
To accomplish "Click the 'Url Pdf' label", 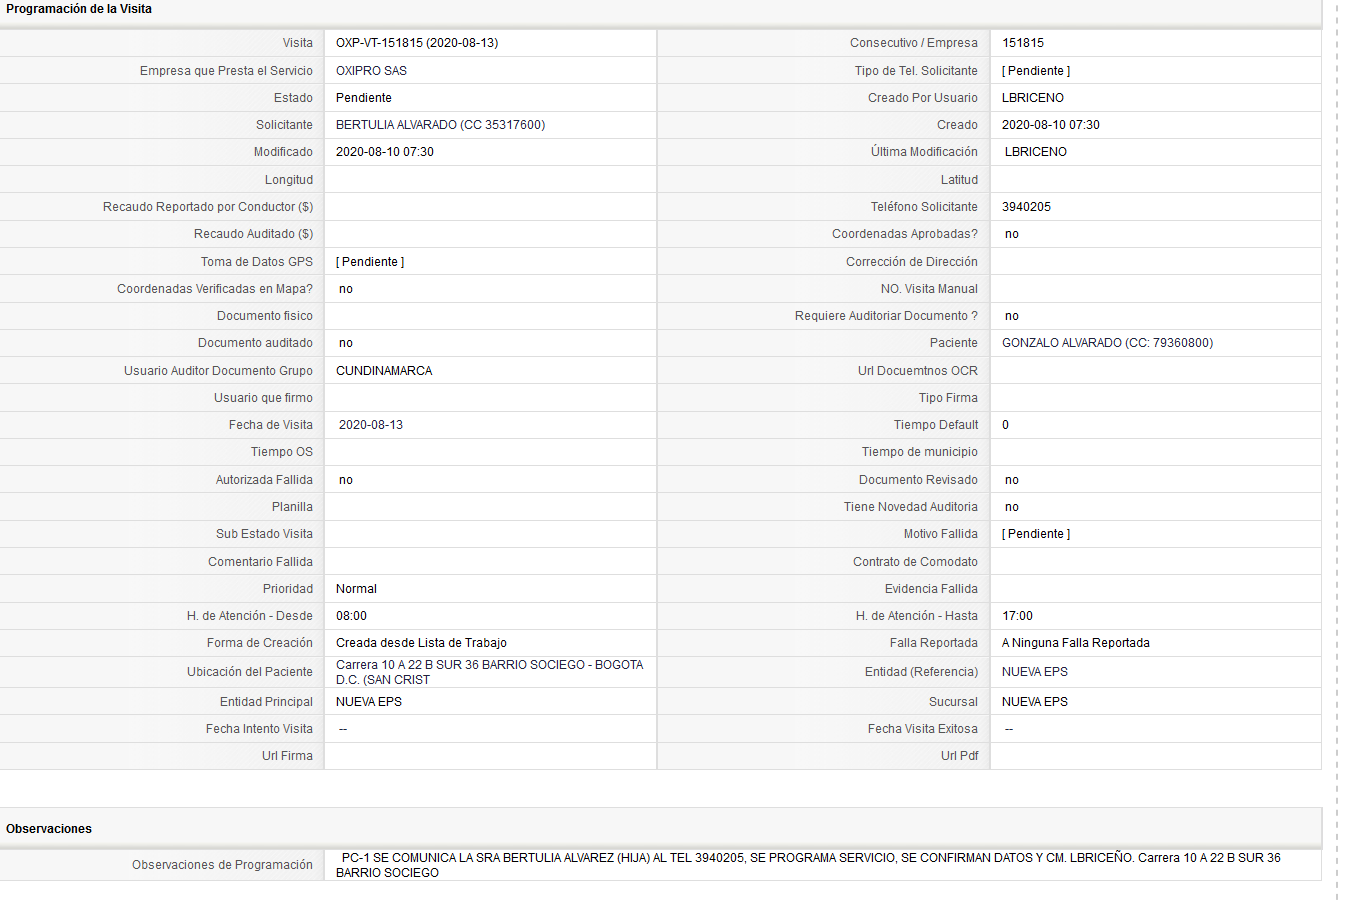I will (x=959, y=756).
